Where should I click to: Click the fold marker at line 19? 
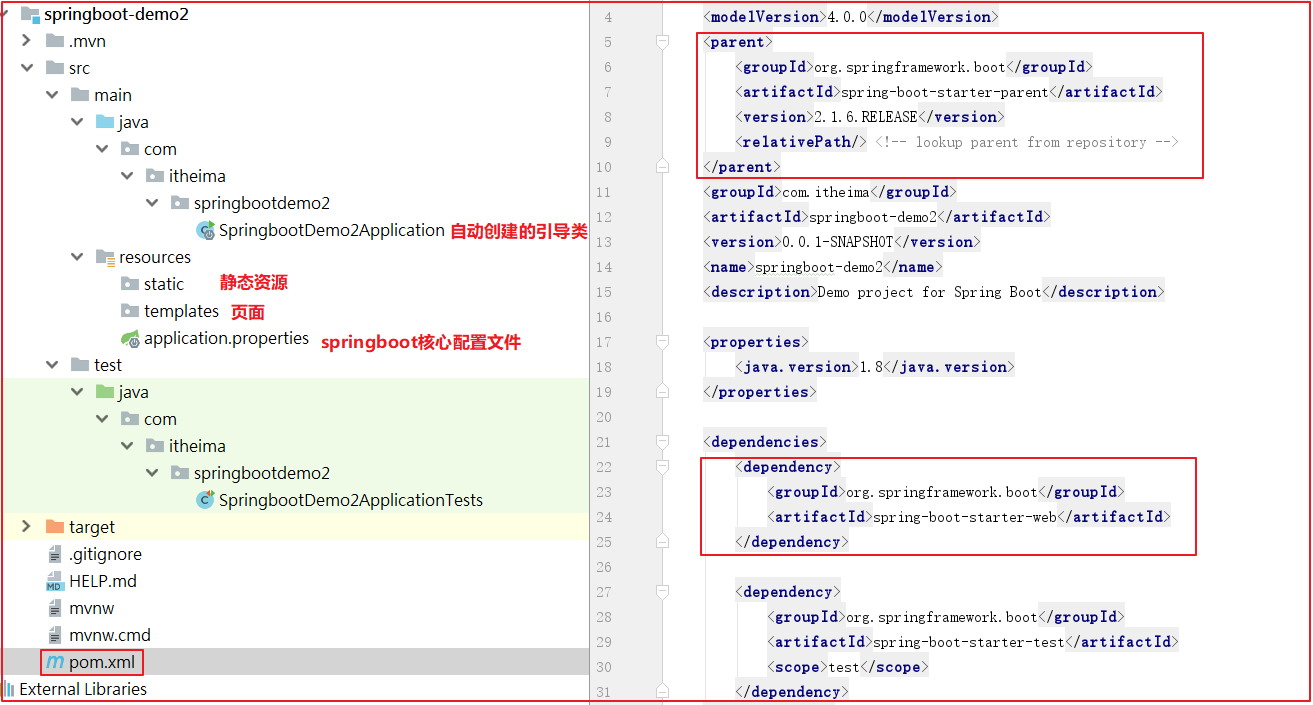tap(662, 391)
